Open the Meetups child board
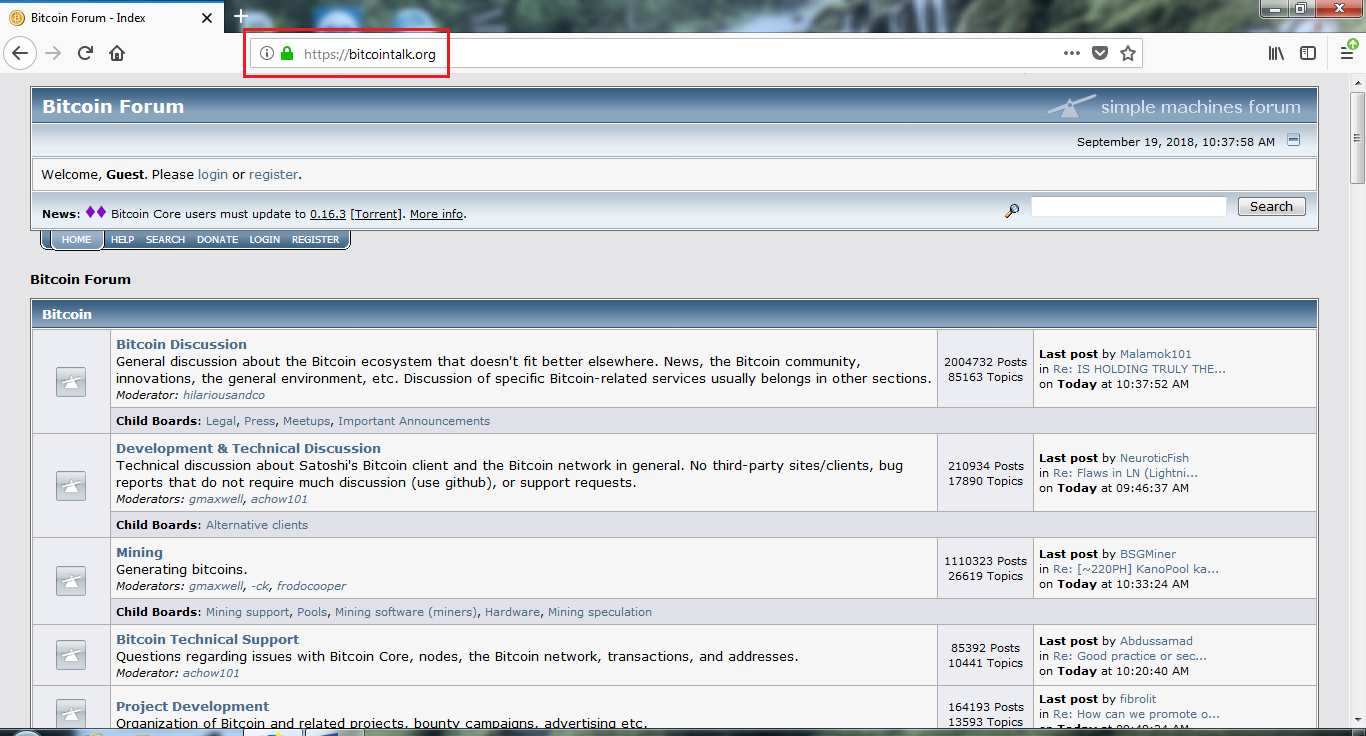1366x736 pixels. [x=306, y=421]
